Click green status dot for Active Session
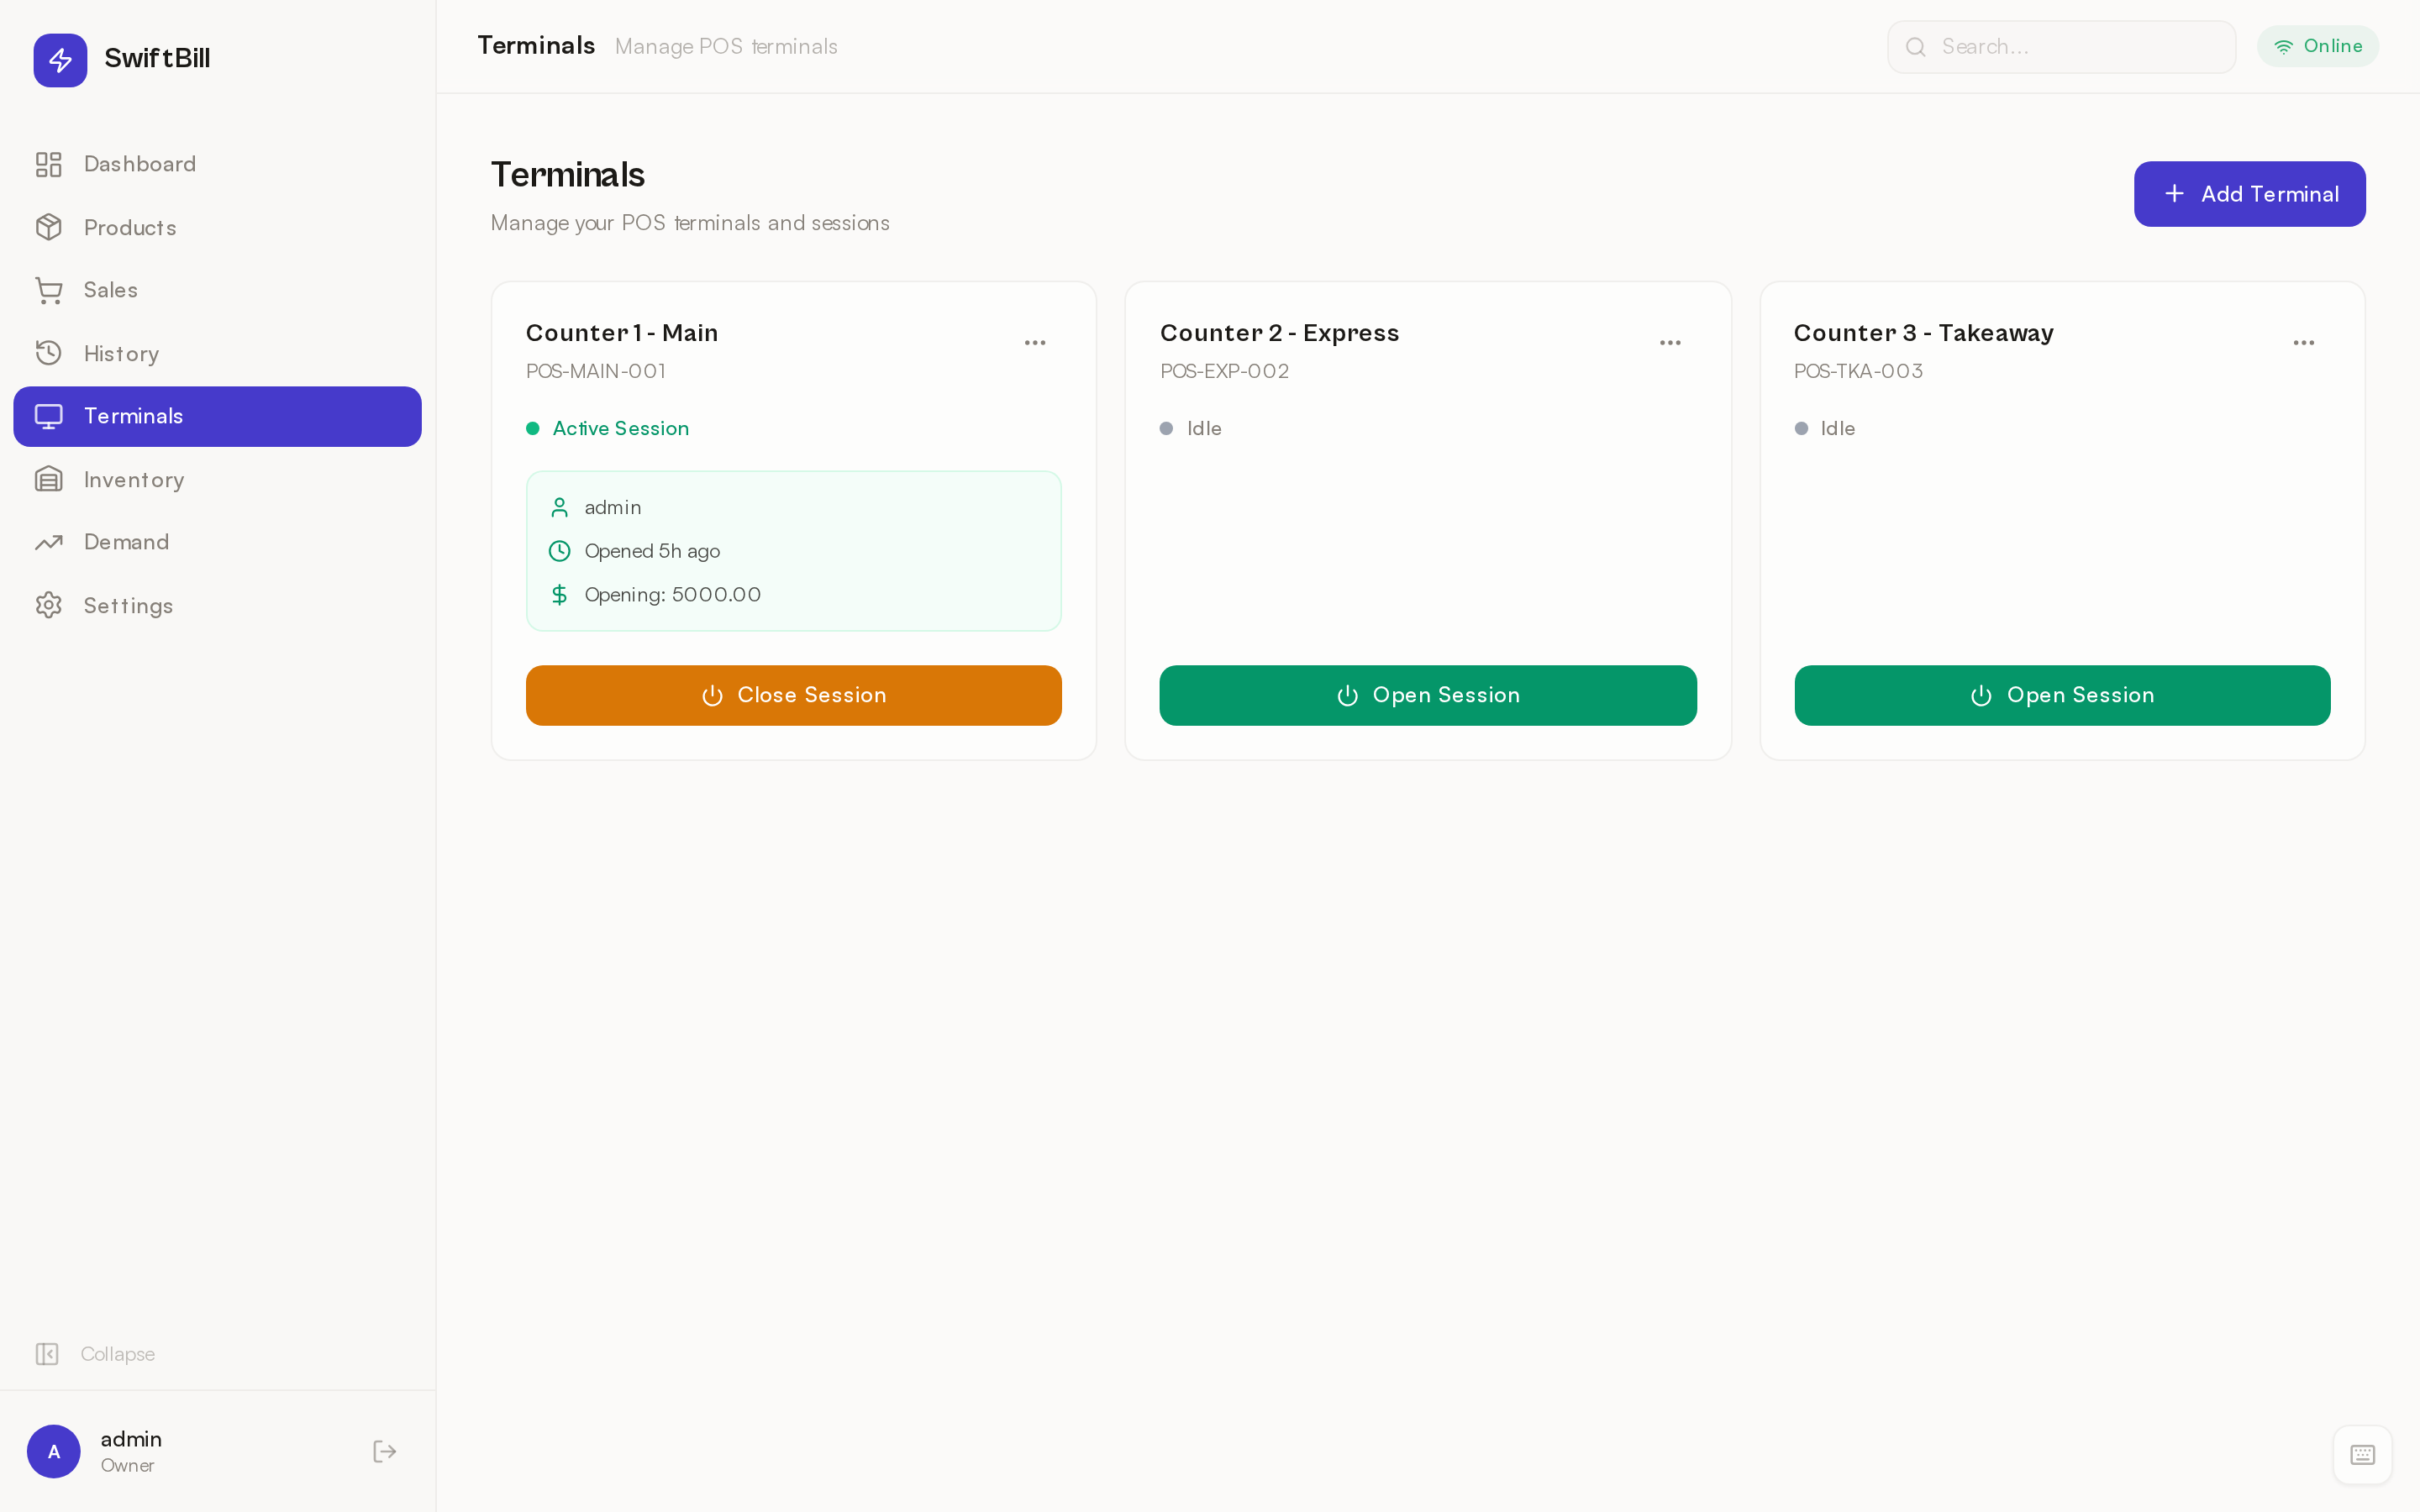 [x=533, y=429]
